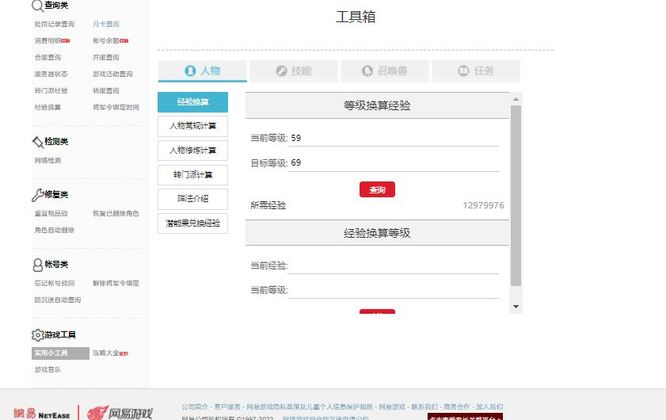Click the 等级换算经验 section header

point(377,105)
